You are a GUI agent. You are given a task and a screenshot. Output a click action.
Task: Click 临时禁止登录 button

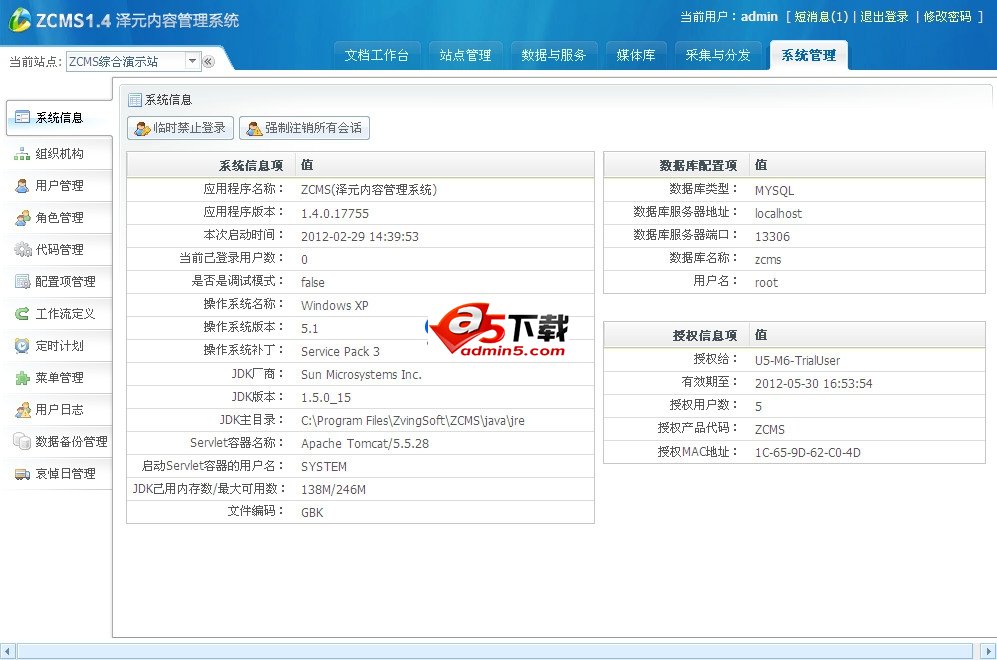point(181,128)
